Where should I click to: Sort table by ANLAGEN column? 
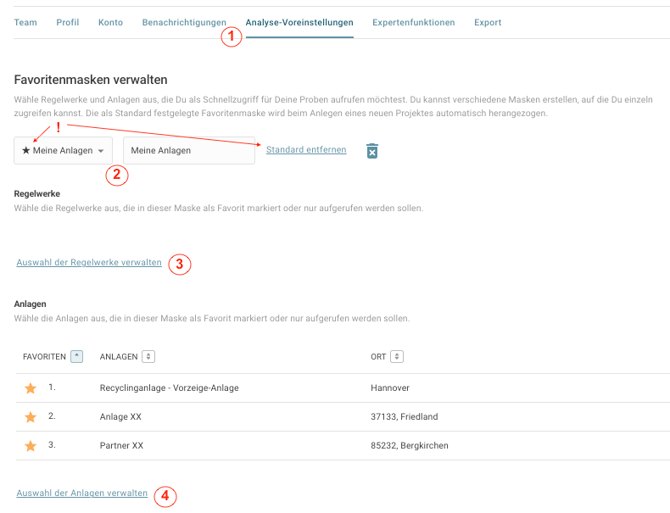pyautogui.click(x=148, y=356)
